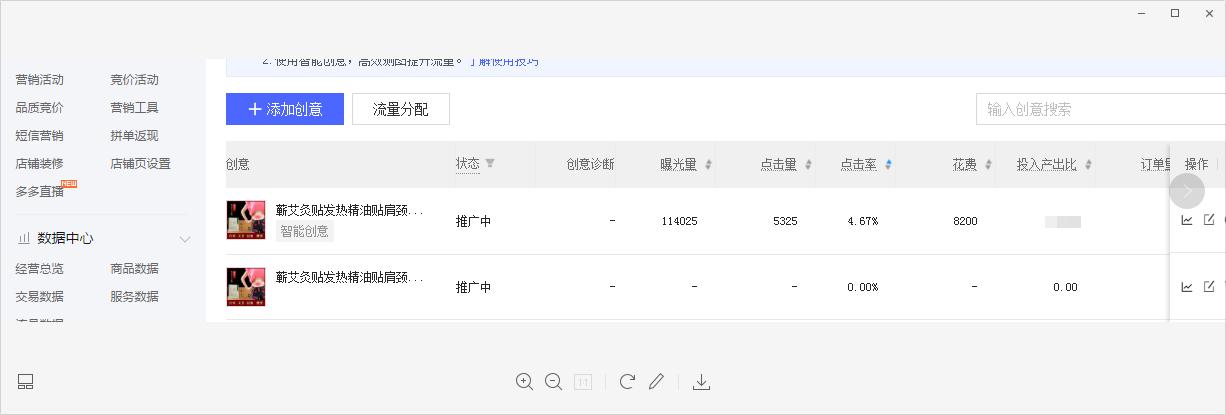The width and height of the screenshot is (1226, 415).
Task: Open 服务数据 under 数据中心
Action: coord(134,297)
